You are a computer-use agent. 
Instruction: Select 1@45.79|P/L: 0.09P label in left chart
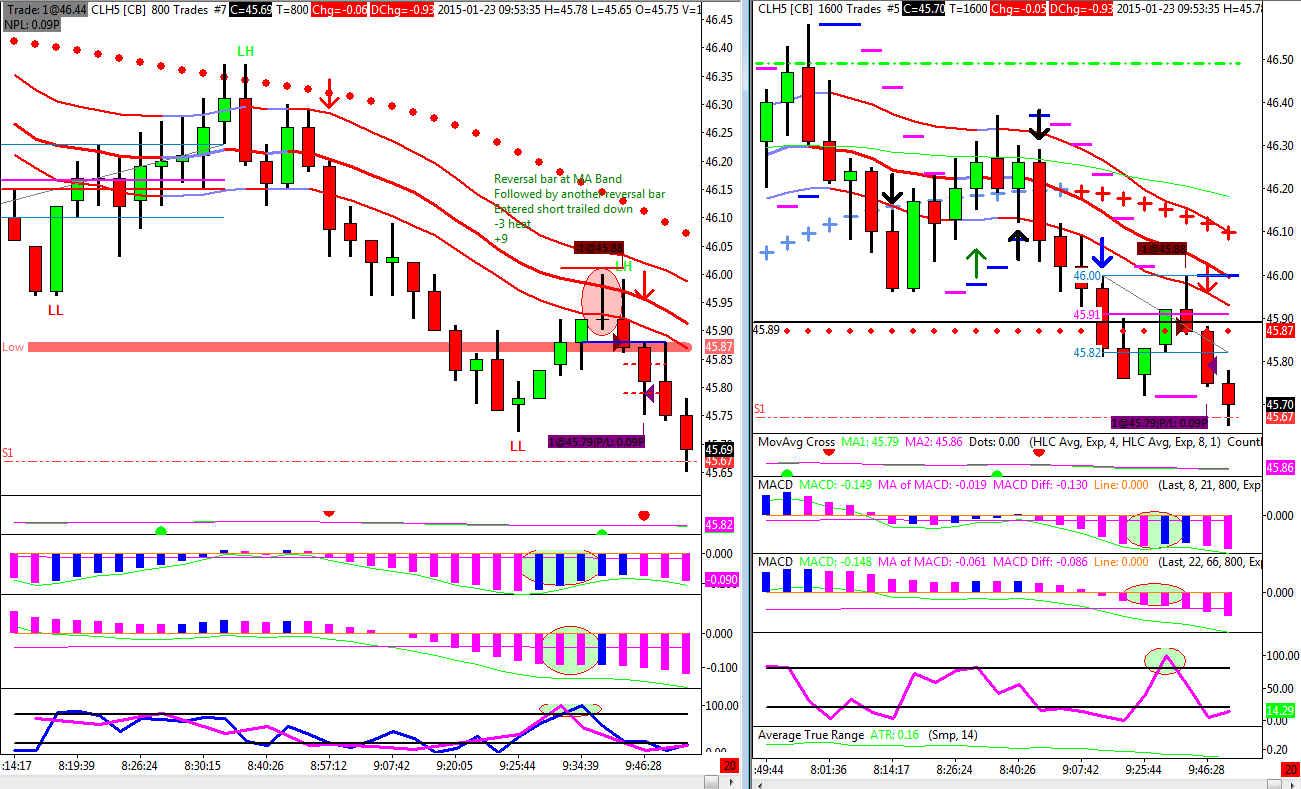coord(597,441)
